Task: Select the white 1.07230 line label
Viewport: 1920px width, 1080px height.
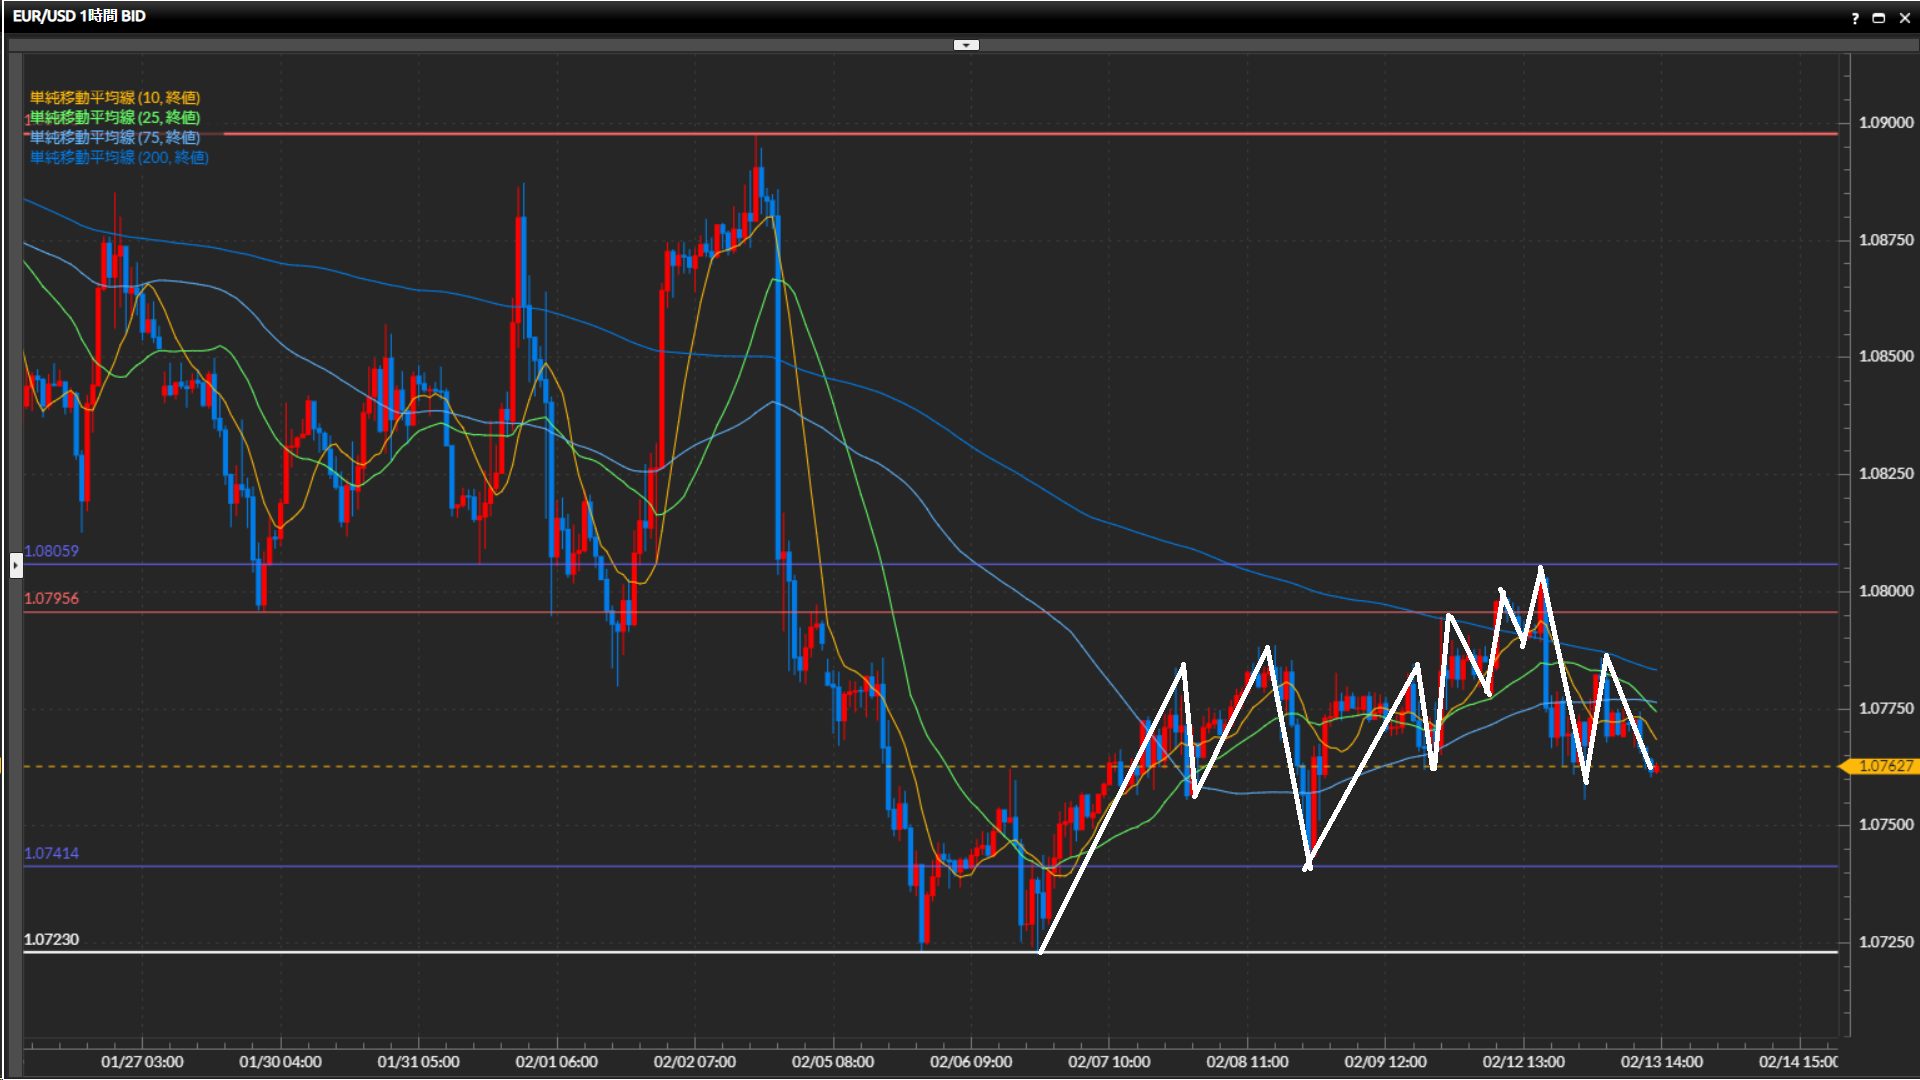Action: tap(51, 939)
